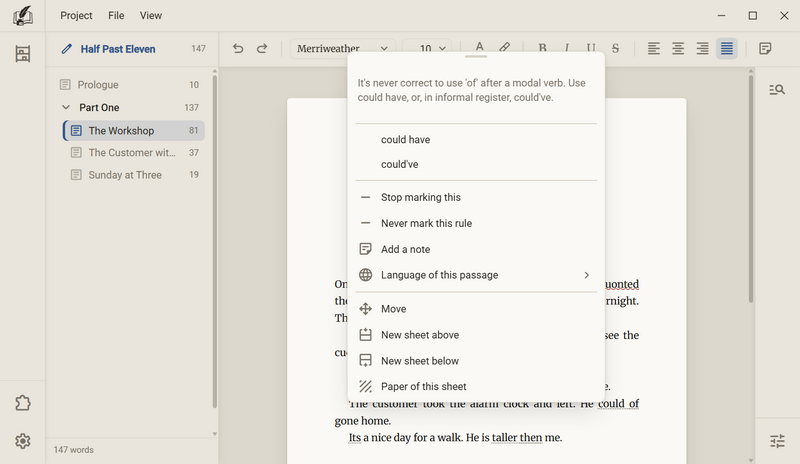The height and width of the screenshot is (464, 800).
Task: Select New sheet below
Action: pos(476,361)
